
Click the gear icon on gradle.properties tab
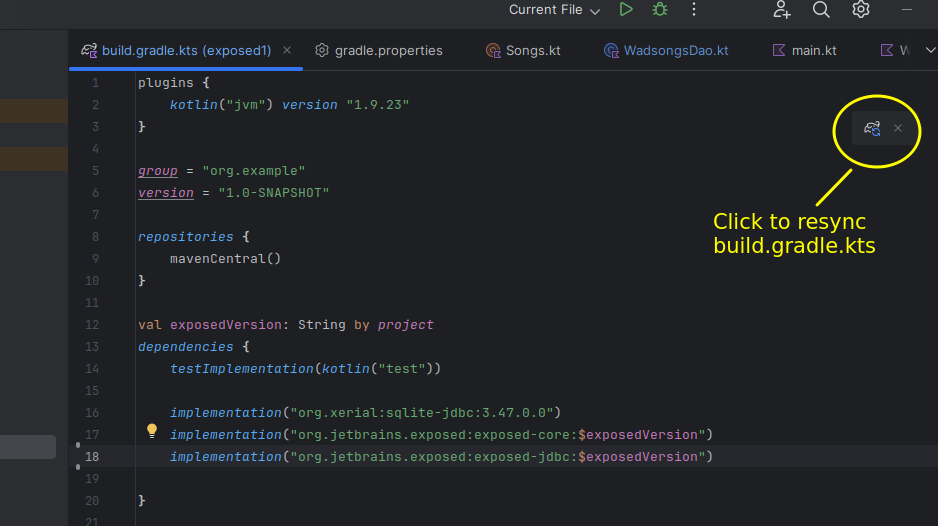(x=322, y=50)
